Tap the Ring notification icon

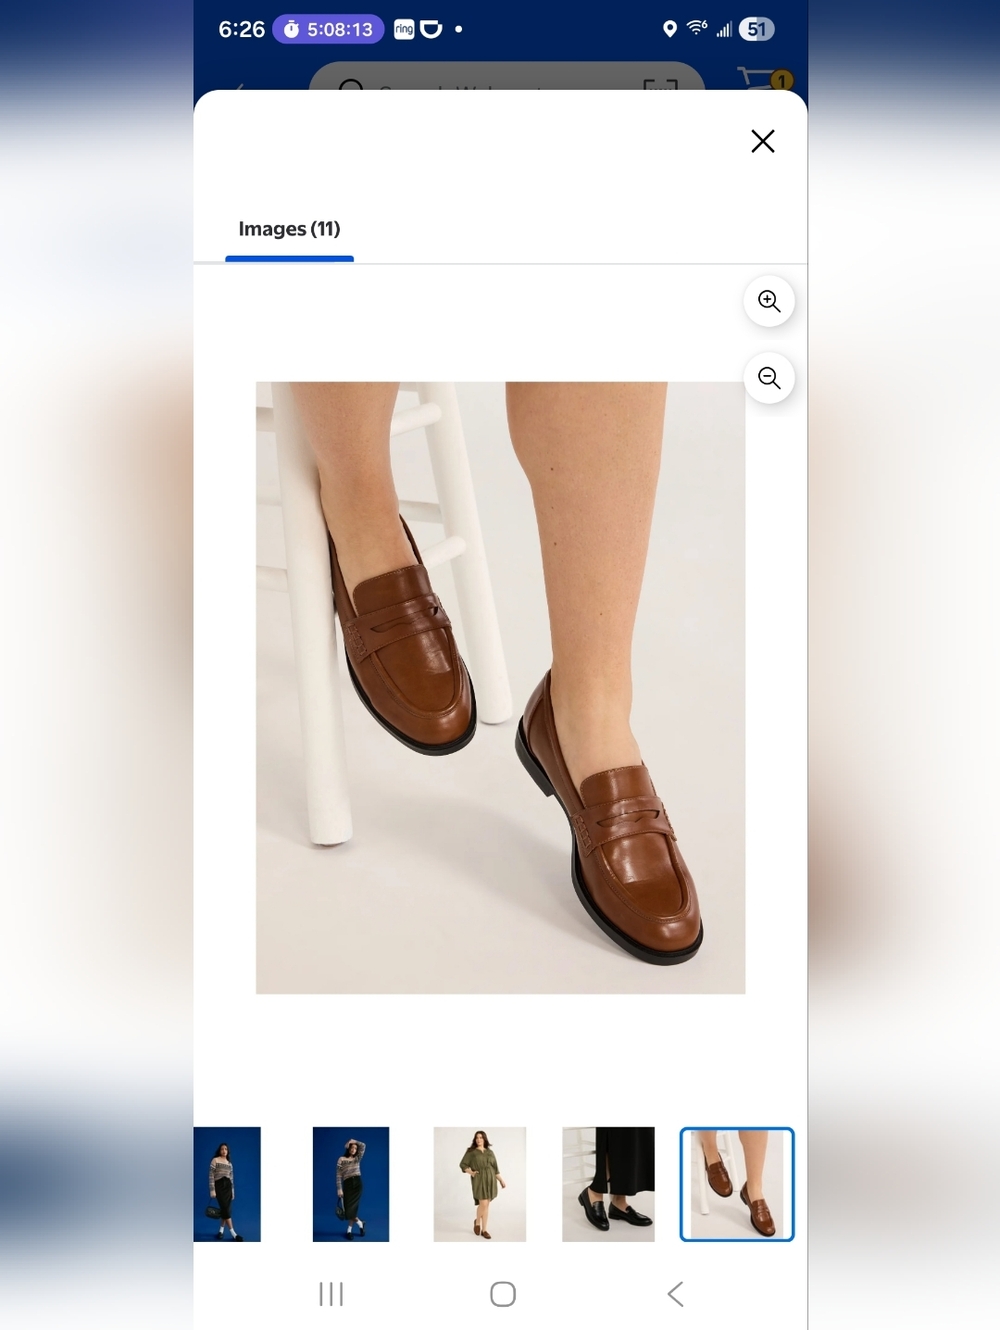pyautogui.click(x=404, y=29)
